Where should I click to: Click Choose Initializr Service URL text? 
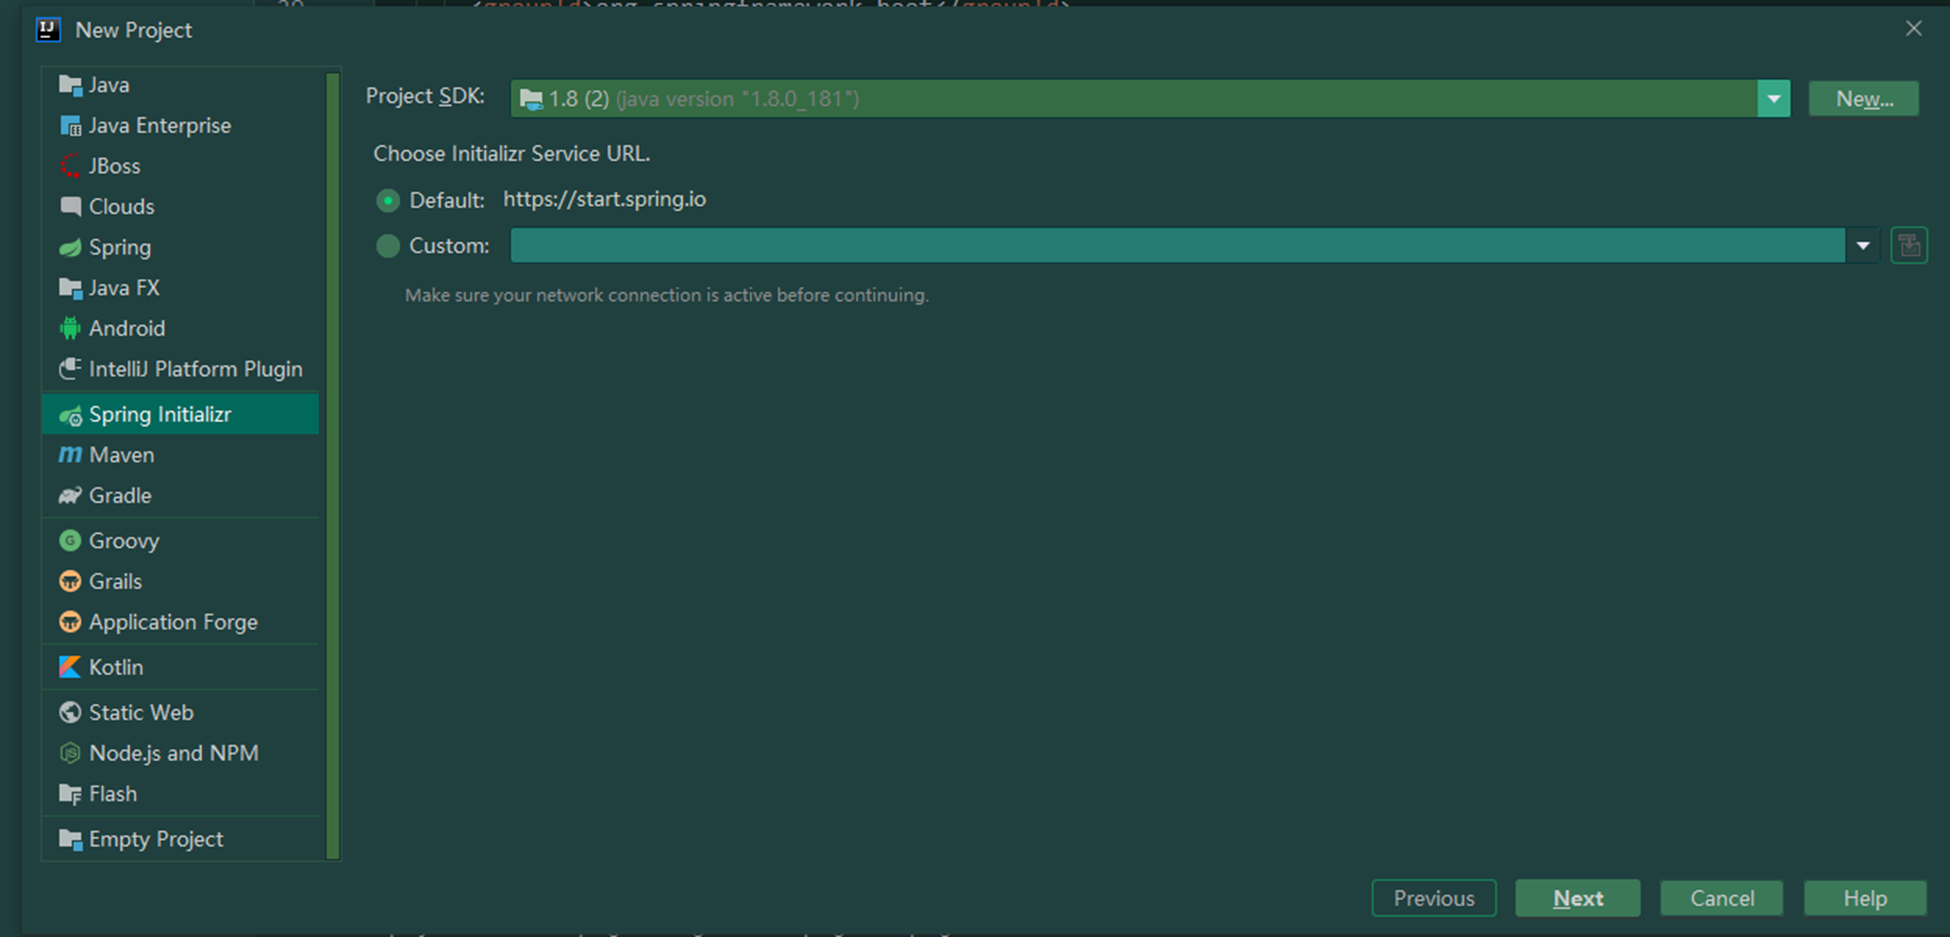512,154
